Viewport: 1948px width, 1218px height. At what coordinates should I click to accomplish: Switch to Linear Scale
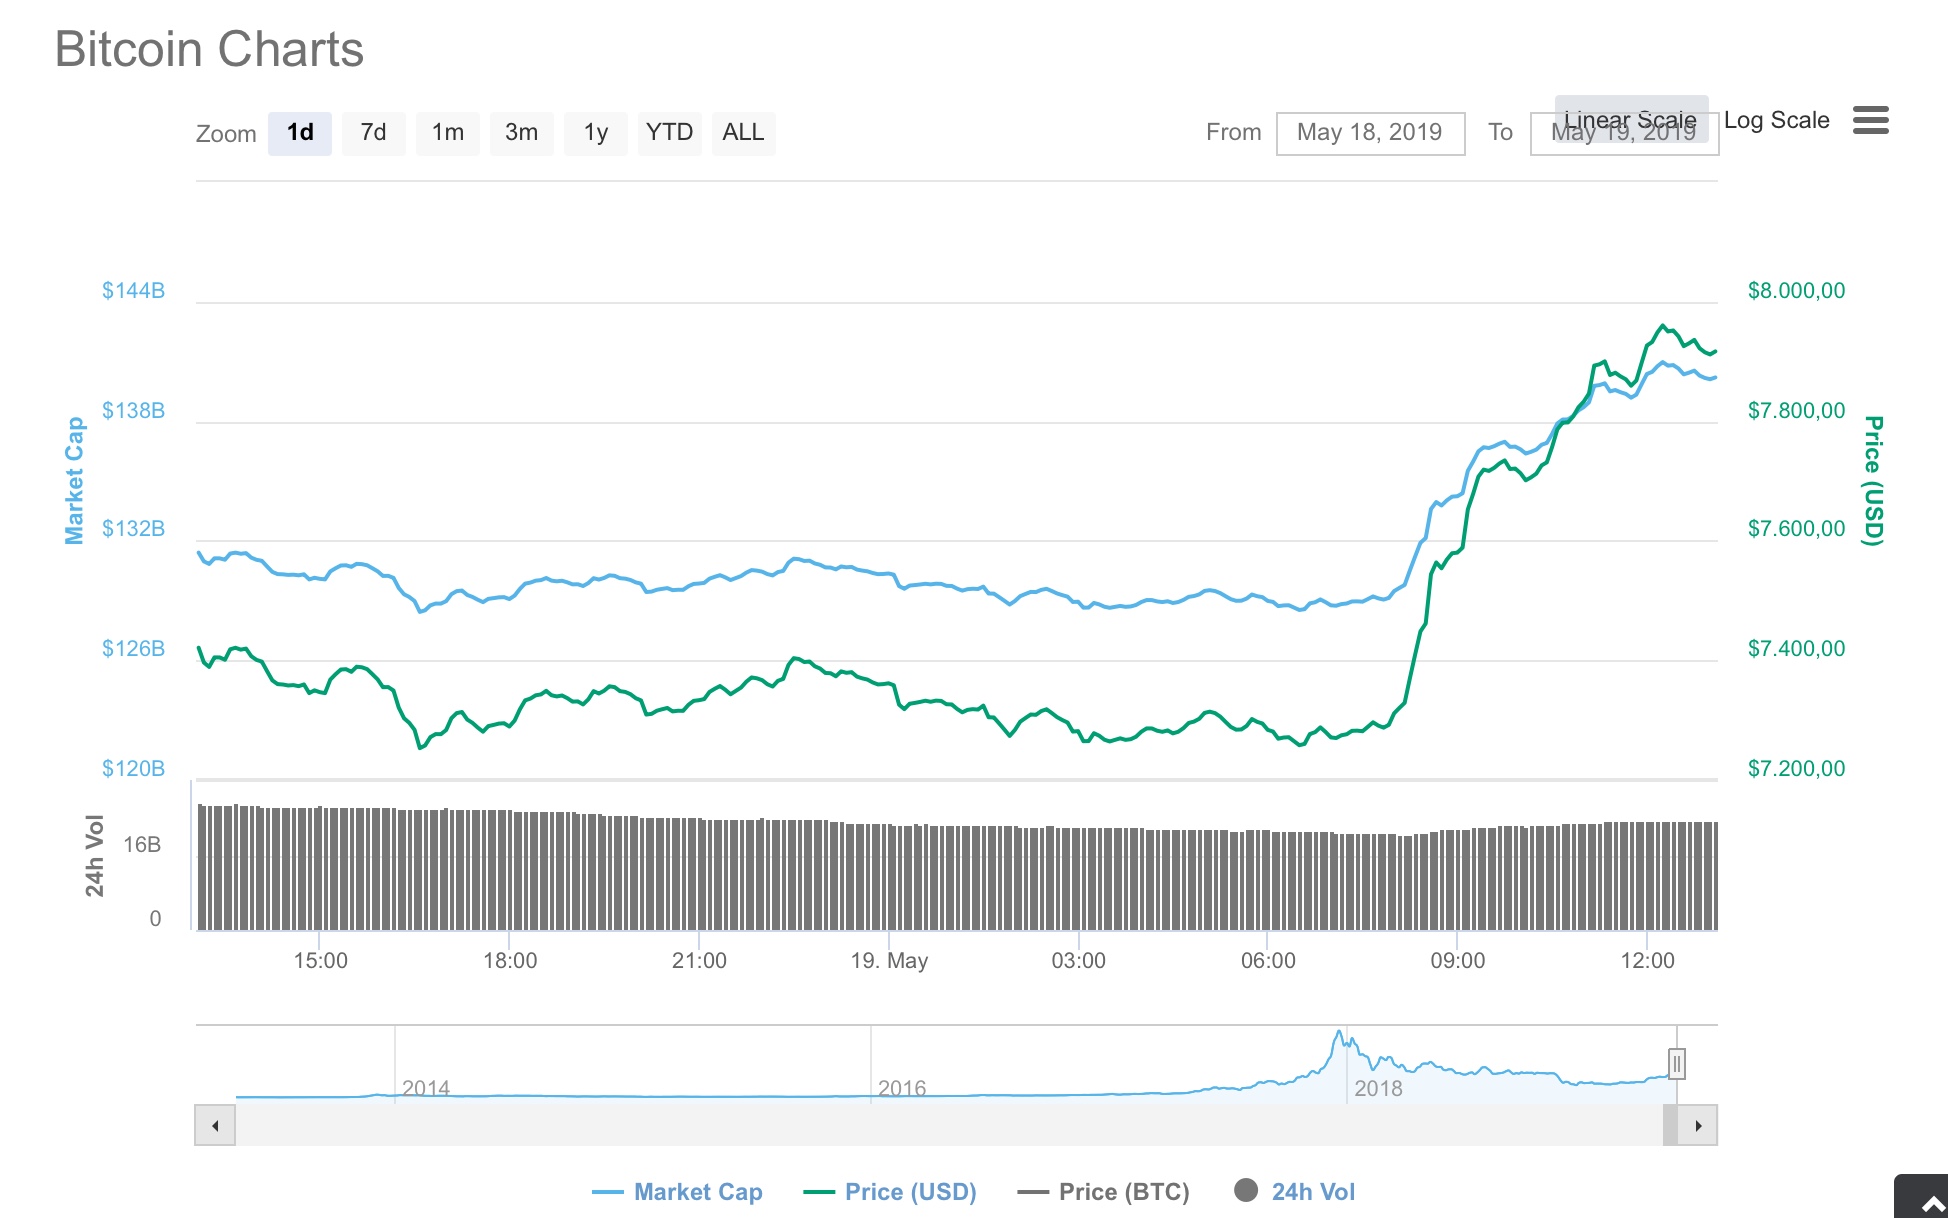coord(1631,119)
